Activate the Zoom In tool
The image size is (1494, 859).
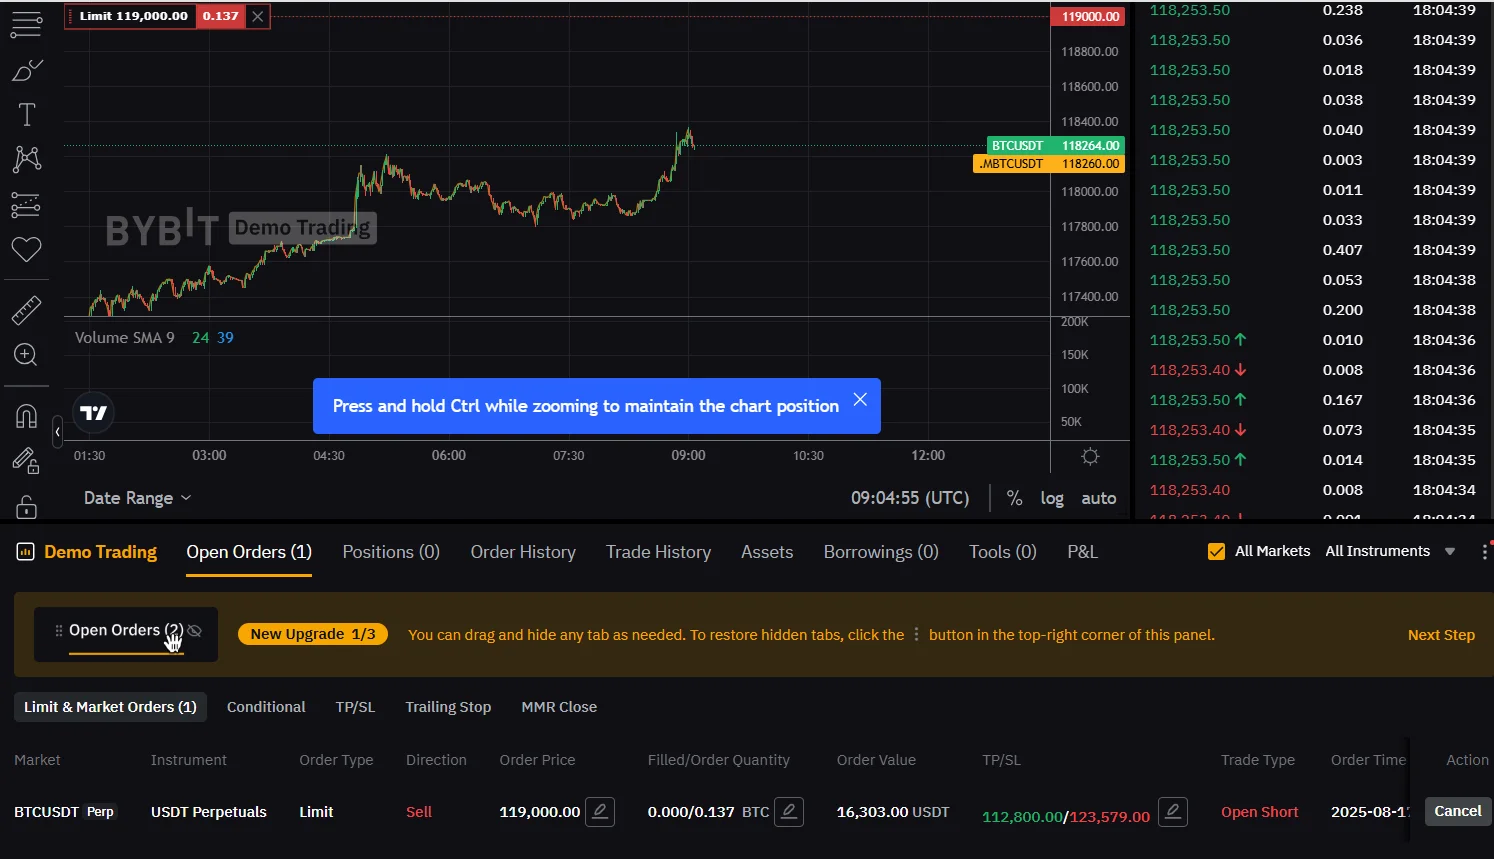(x=26, y=355)
